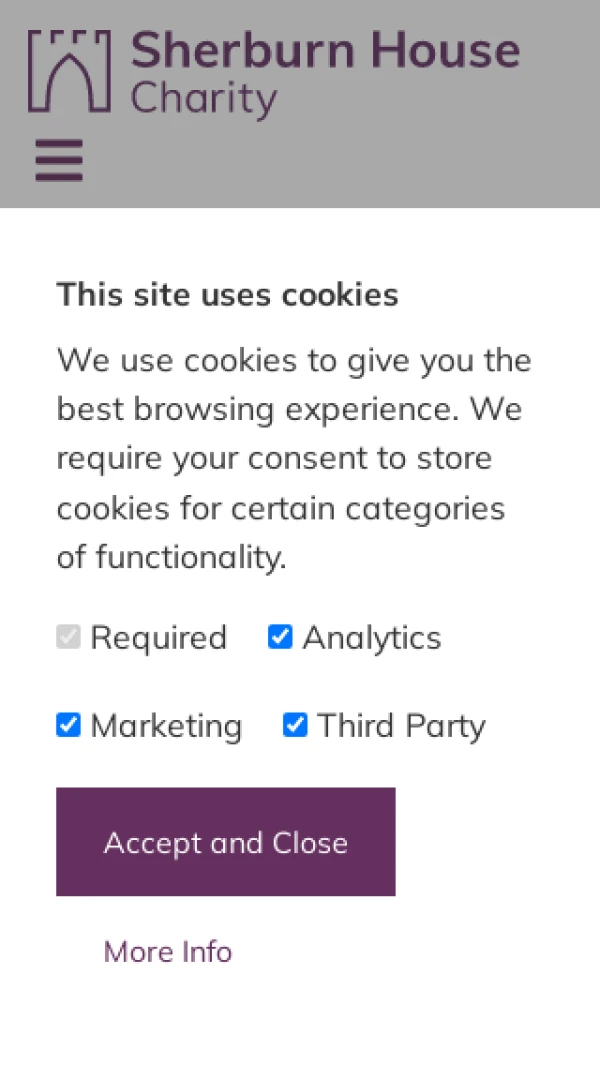Click the Third Party label text

pos(400,726)
